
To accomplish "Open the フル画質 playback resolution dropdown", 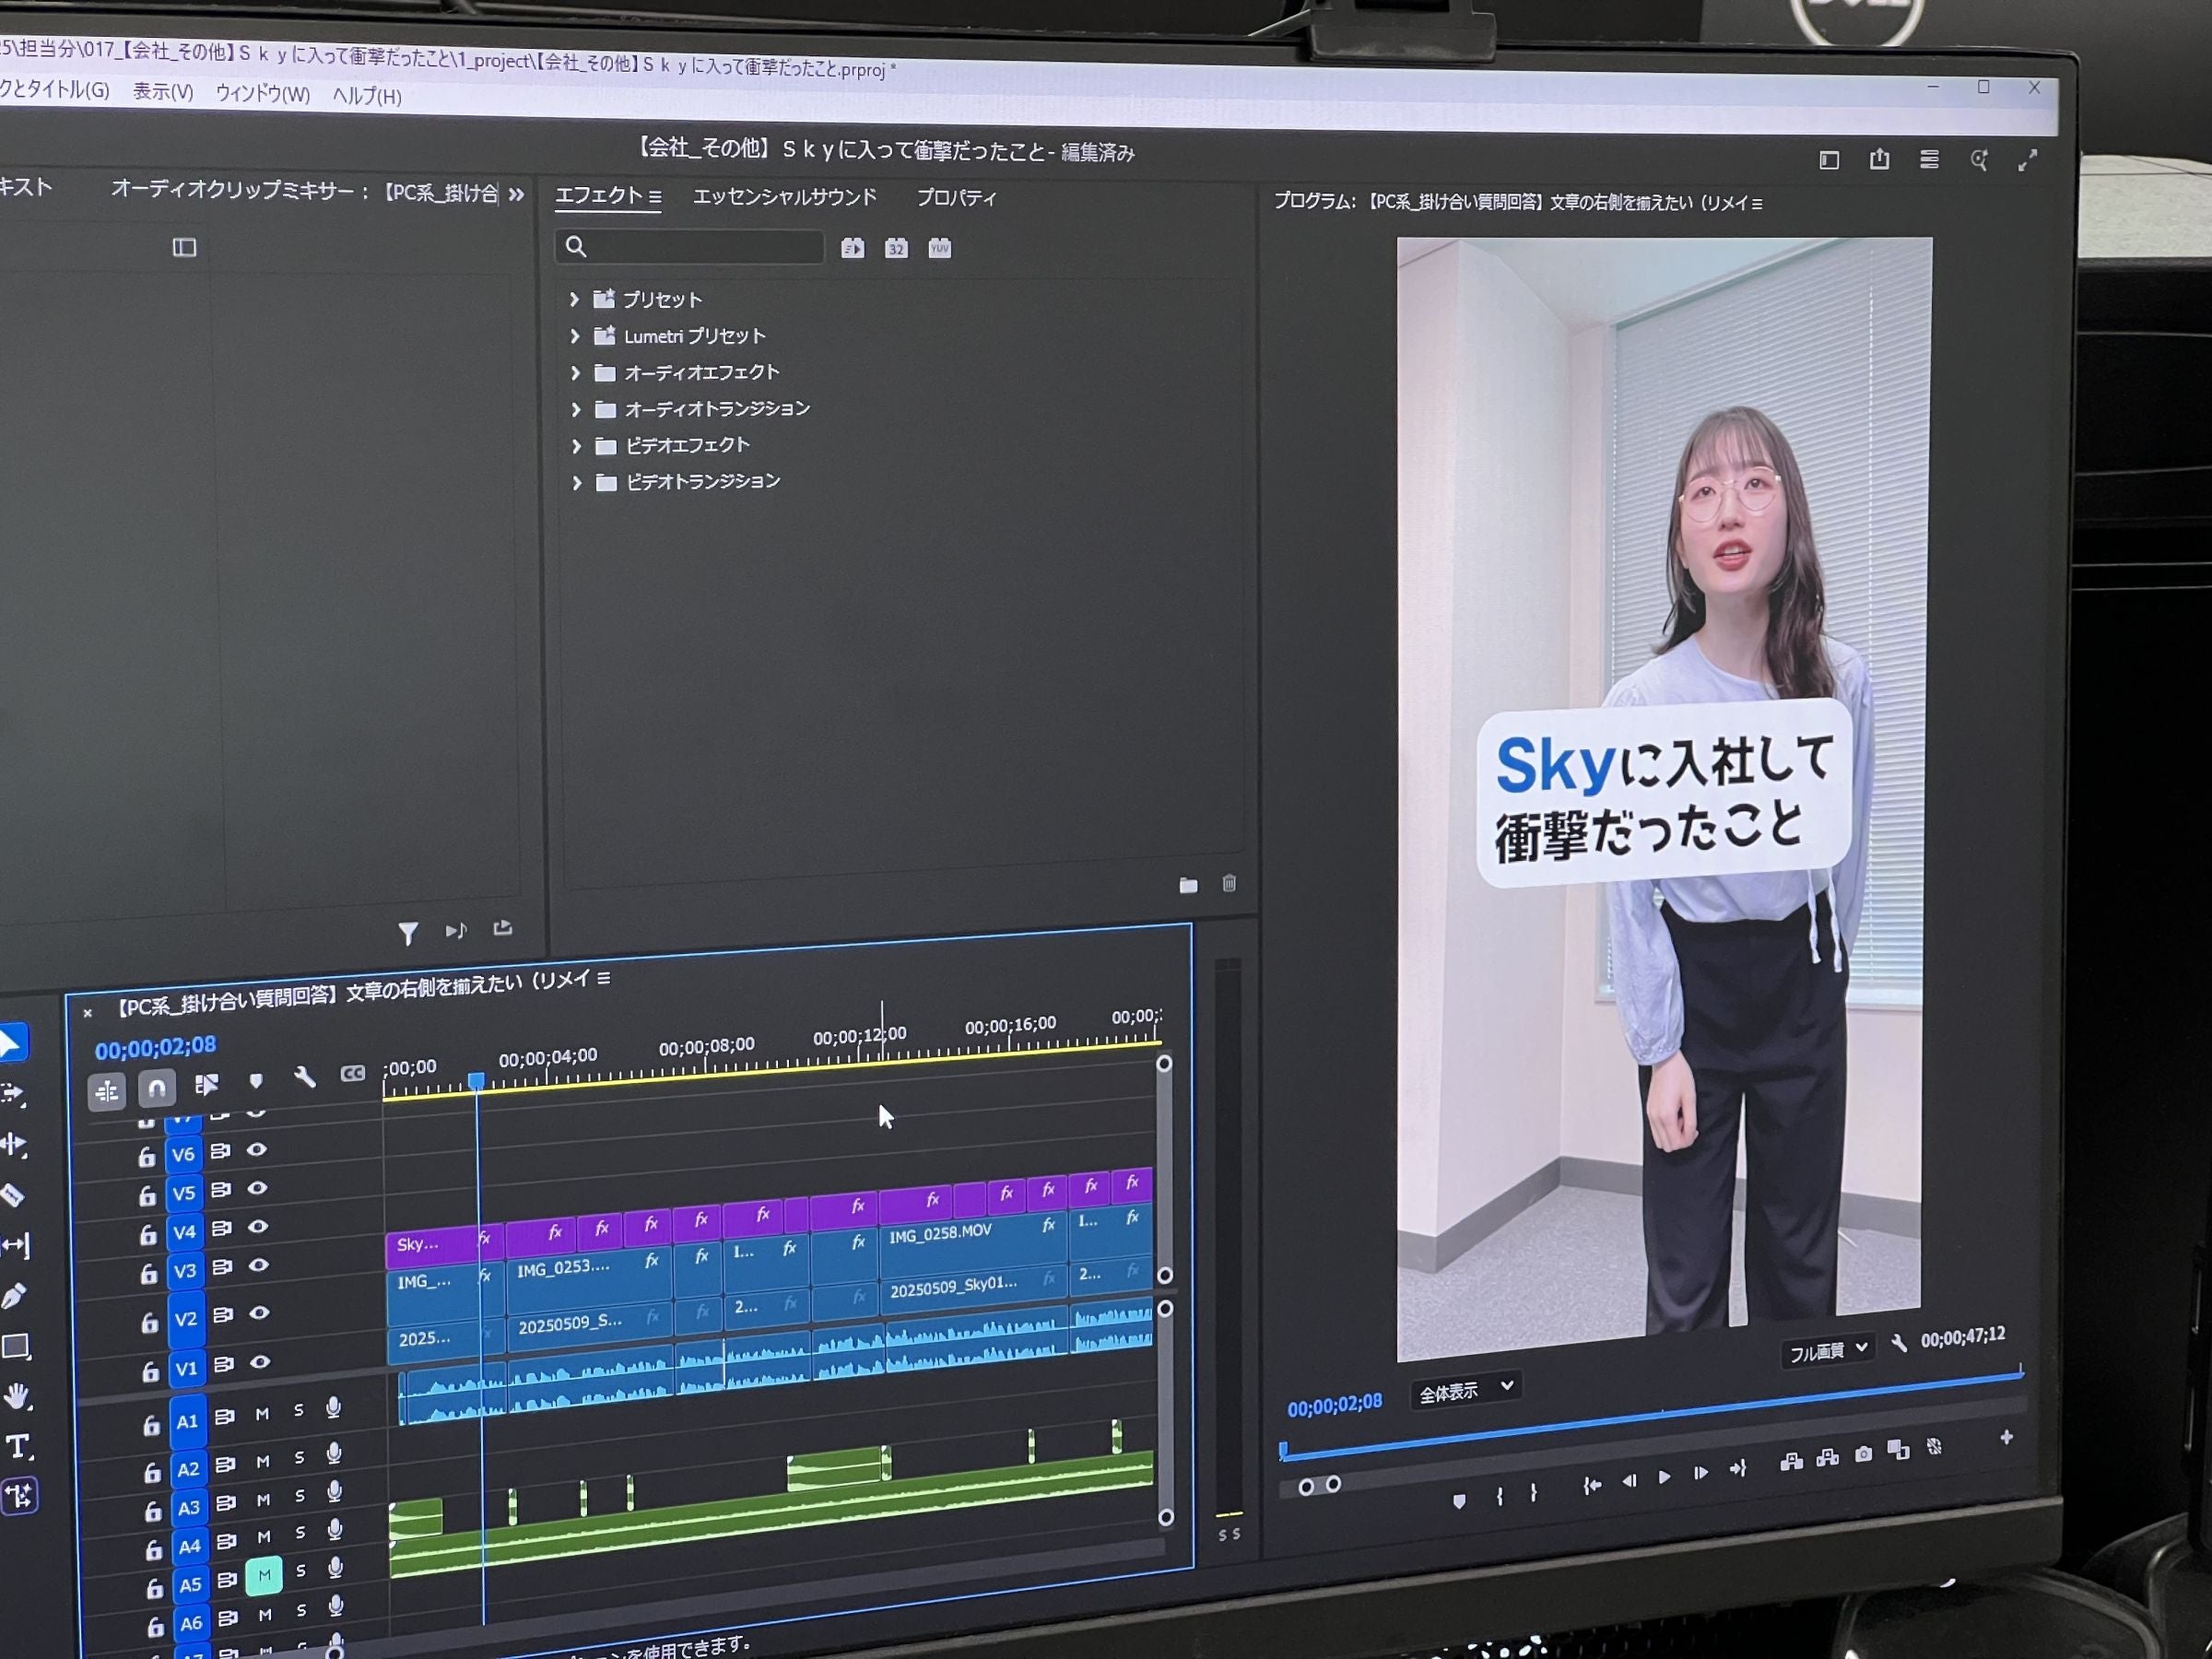I will pos(1827,1351).
